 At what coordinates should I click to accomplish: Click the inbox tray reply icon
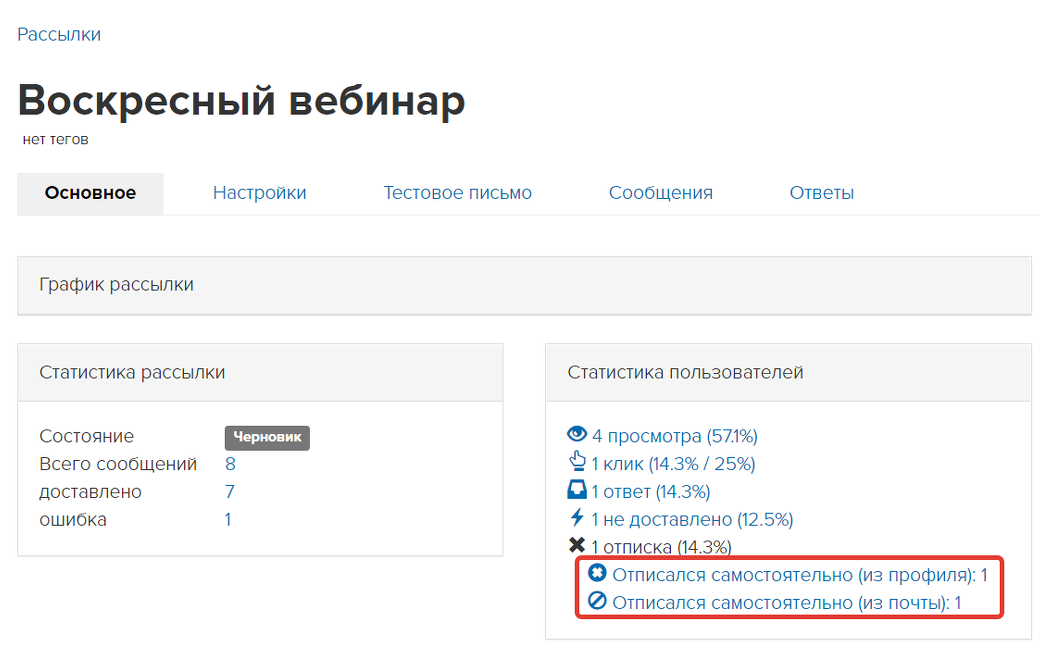click(577, 490)
